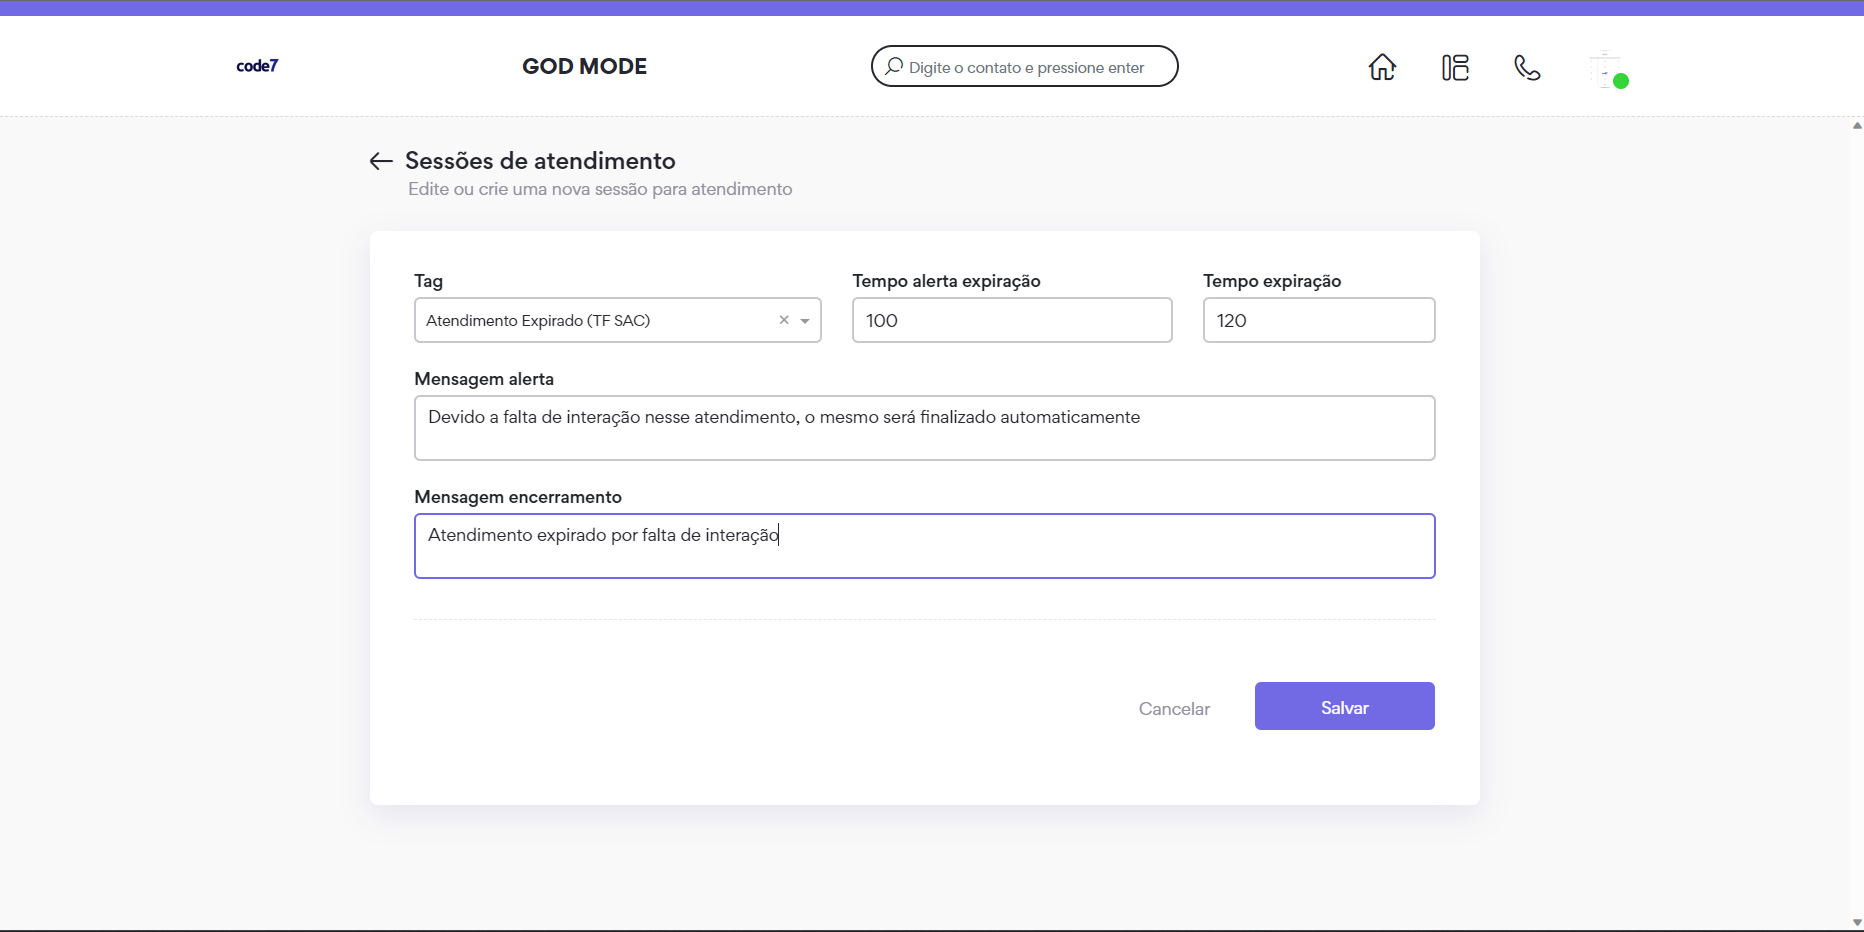Image resolution: width=1864 pixels, height=932 pixels.
Task: Save the session with Salvar
Action: point(1345,706)
